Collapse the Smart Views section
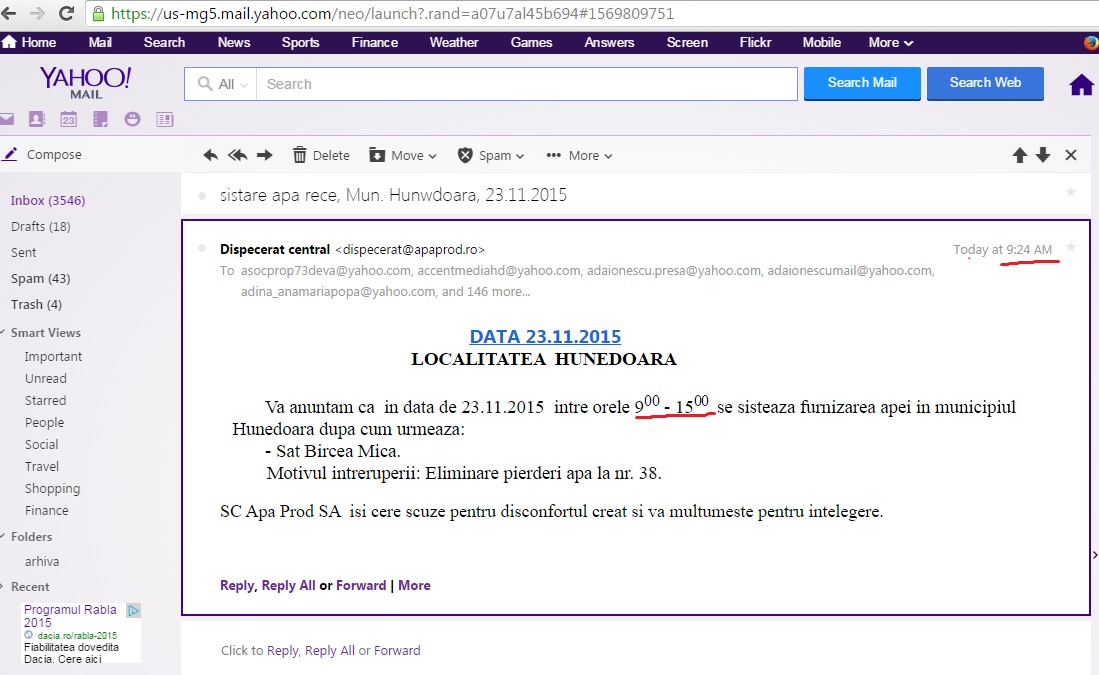The image size is (1099, 675). (x=3, y=333)
